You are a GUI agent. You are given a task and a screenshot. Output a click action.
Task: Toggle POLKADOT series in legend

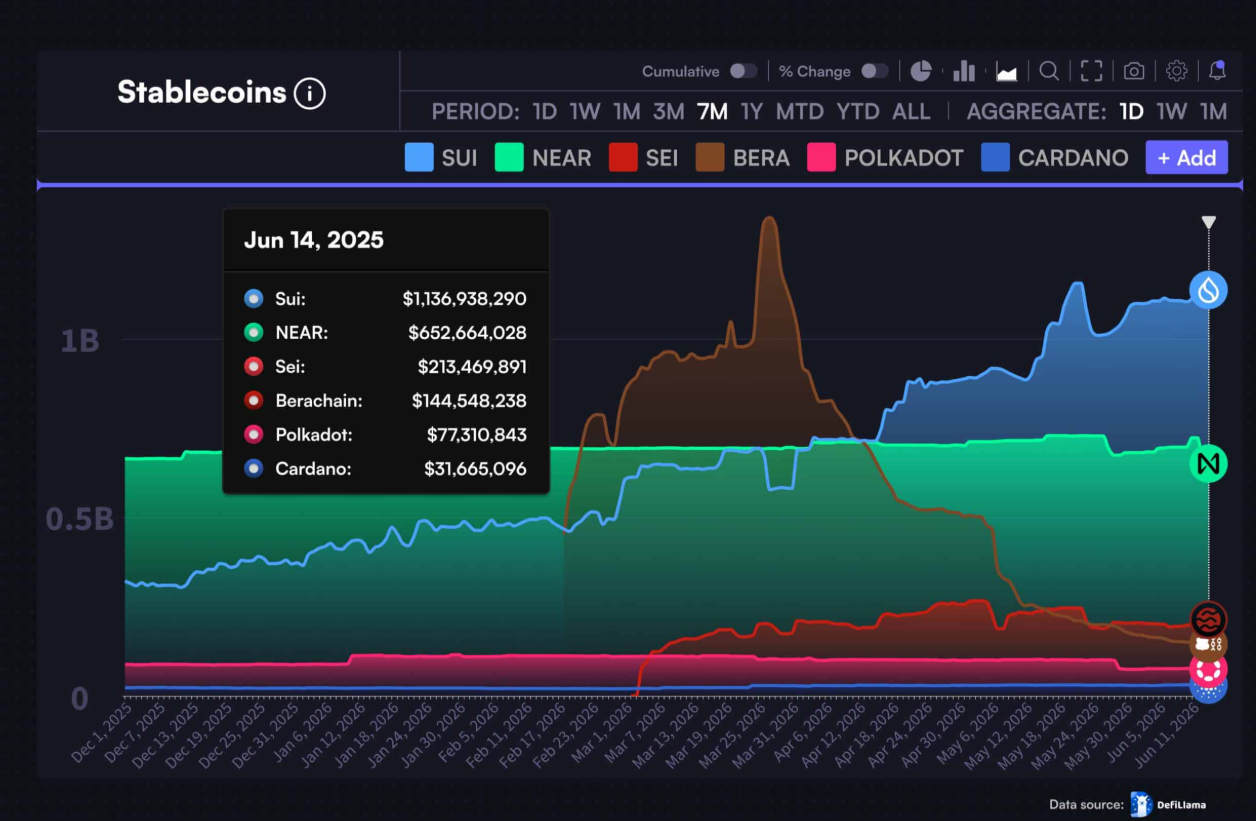point(885,158)
